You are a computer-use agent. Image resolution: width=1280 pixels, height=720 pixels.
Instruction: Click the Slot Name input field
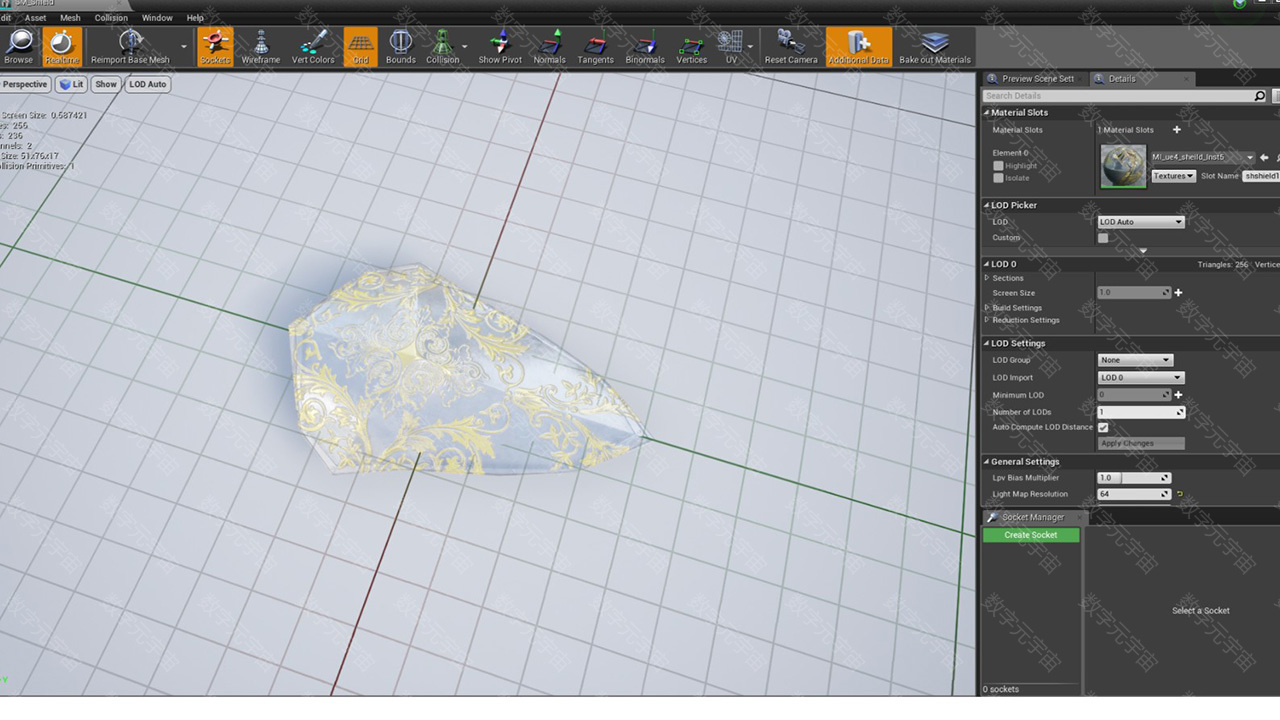click(1261, 176)
